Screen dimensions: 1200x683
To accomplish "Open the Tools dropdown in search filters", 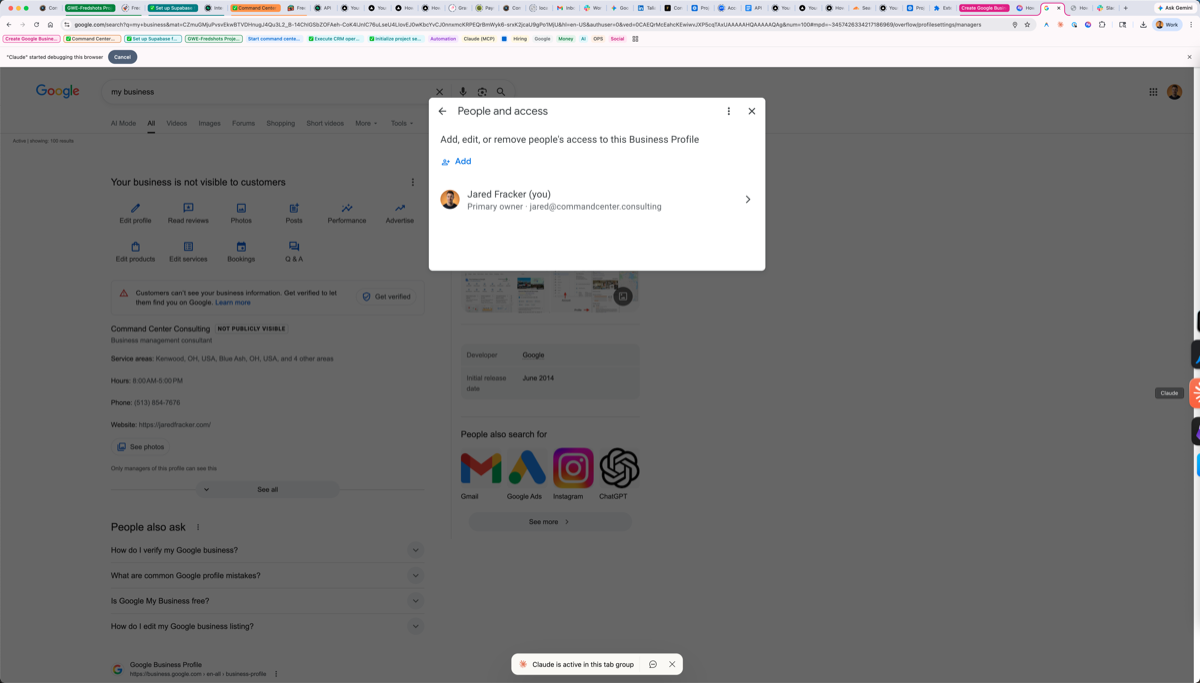I will coord(403,122).
